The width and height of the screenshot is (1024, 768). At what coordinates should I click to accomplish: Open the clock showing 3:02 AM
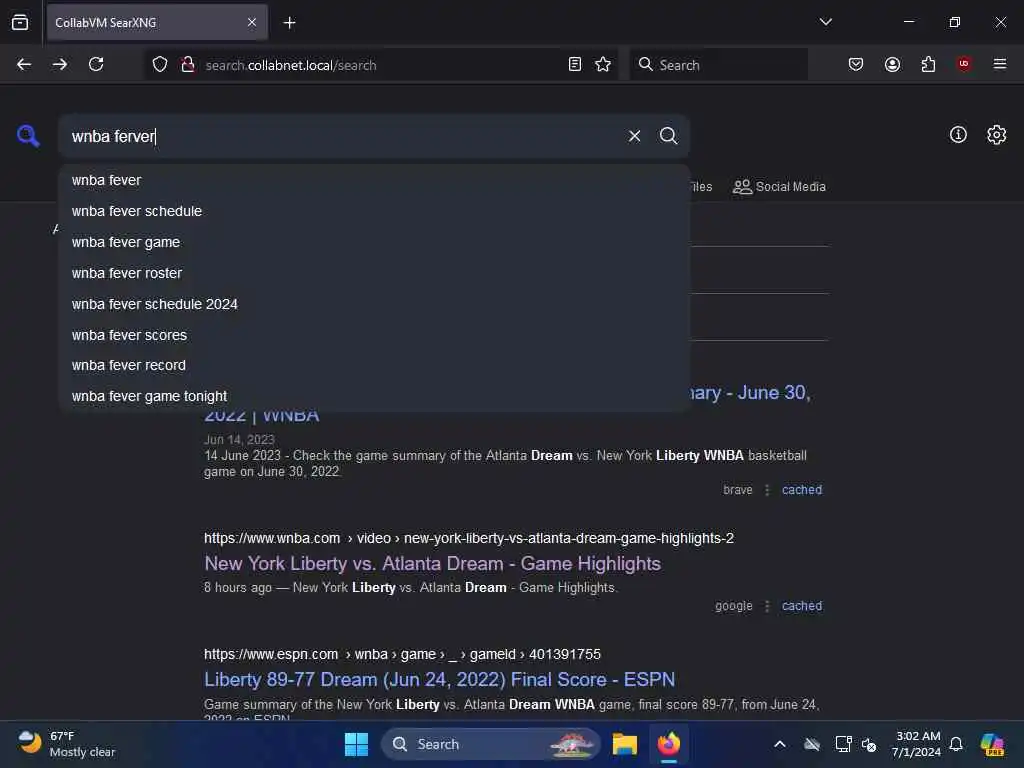click(916, 744)
